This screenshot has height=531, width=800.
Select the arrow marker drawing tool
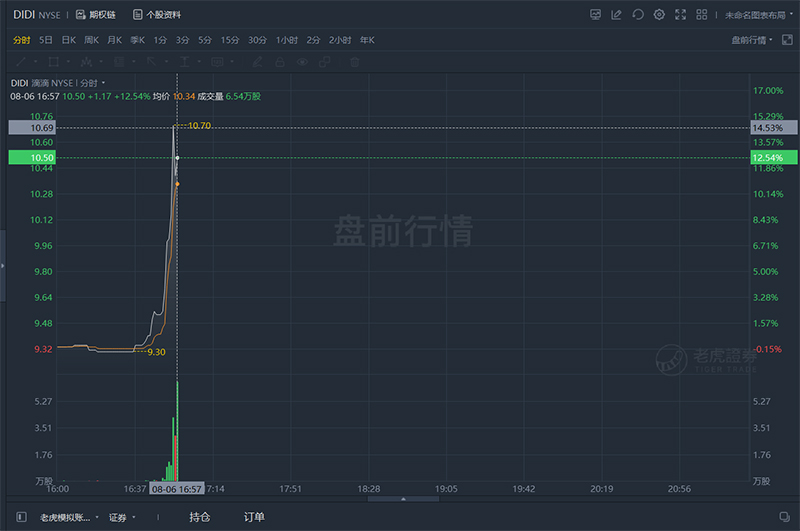152,62
